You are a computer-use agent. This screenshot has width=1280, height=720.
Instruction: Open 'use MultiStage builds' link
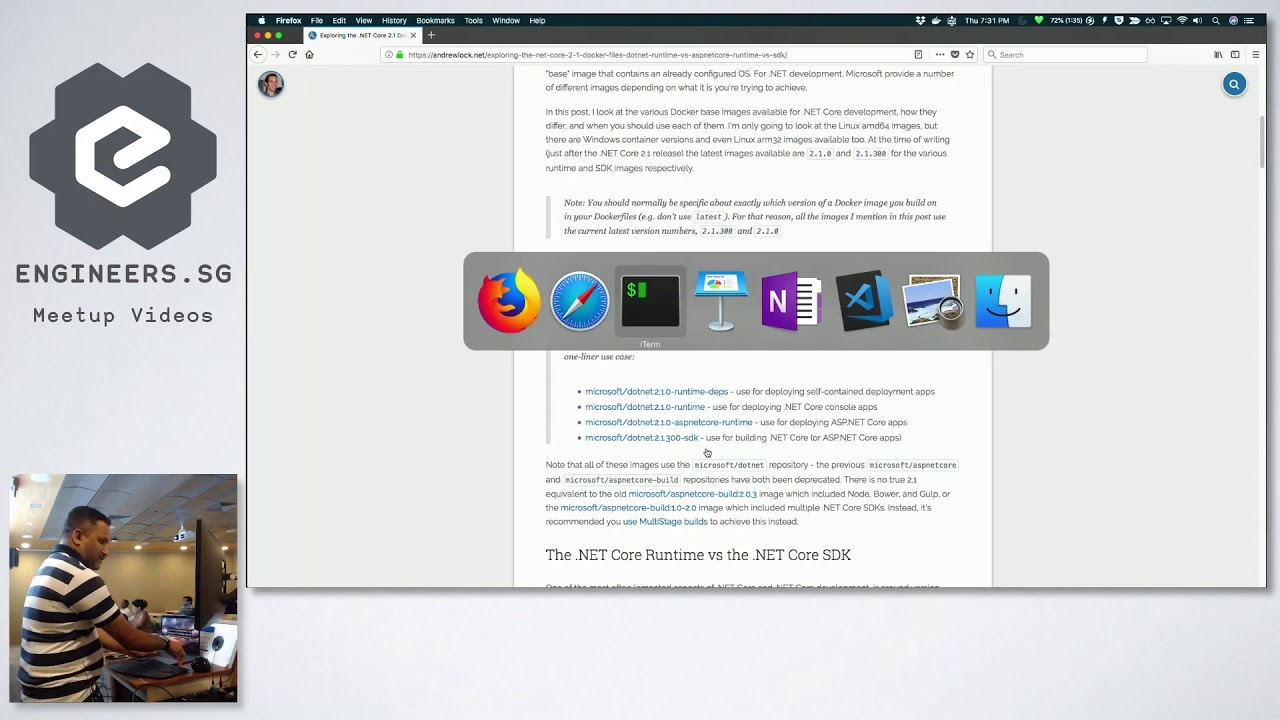[665, 522]
